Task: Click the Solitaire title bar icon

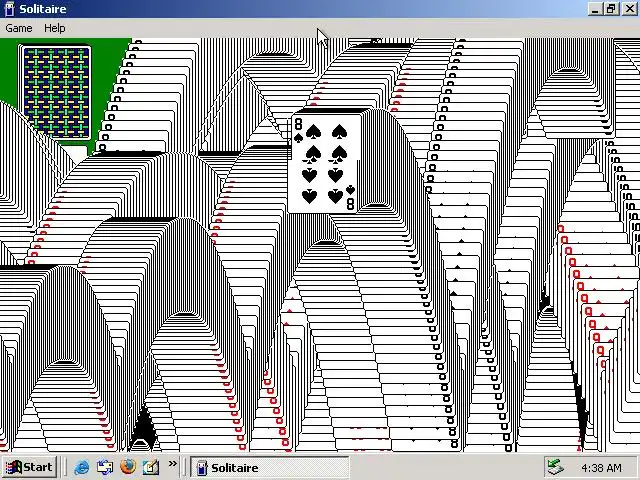Action: (x=9, y=9)
